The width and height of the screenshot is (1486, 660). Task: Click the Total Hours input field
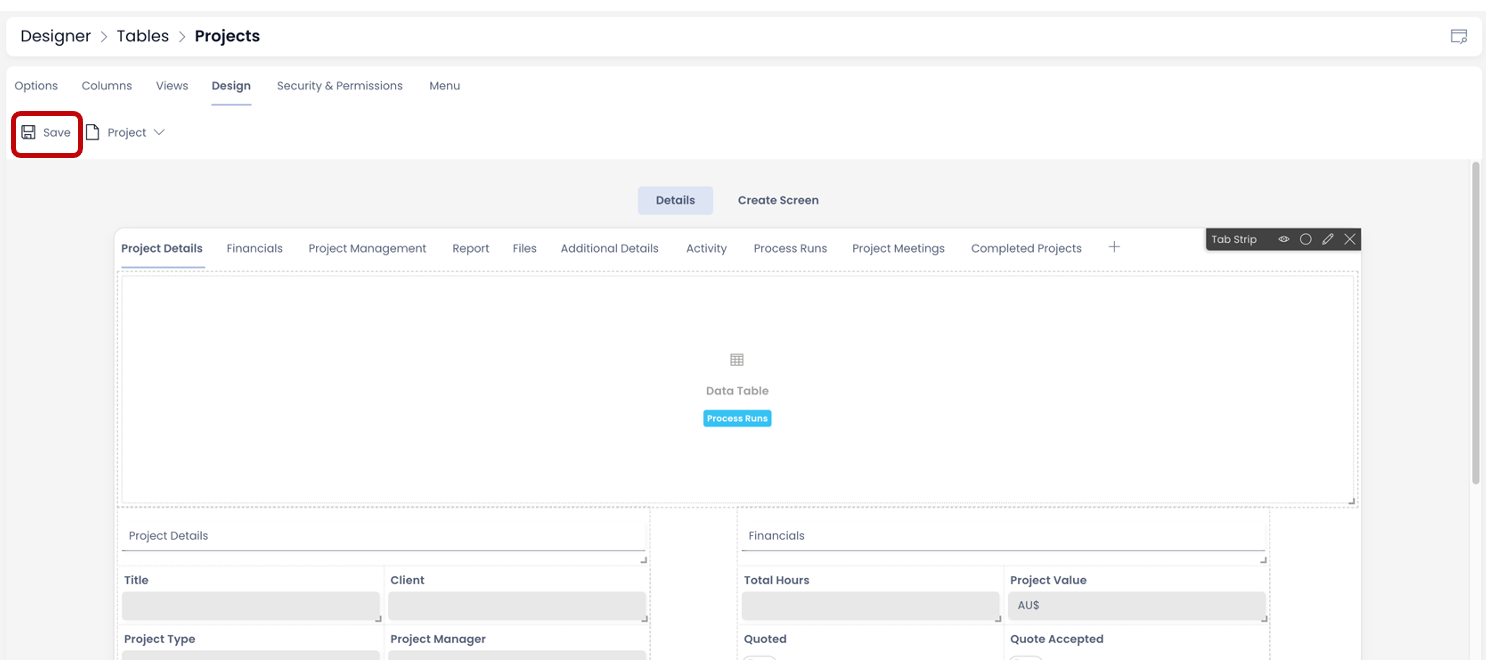871,606
